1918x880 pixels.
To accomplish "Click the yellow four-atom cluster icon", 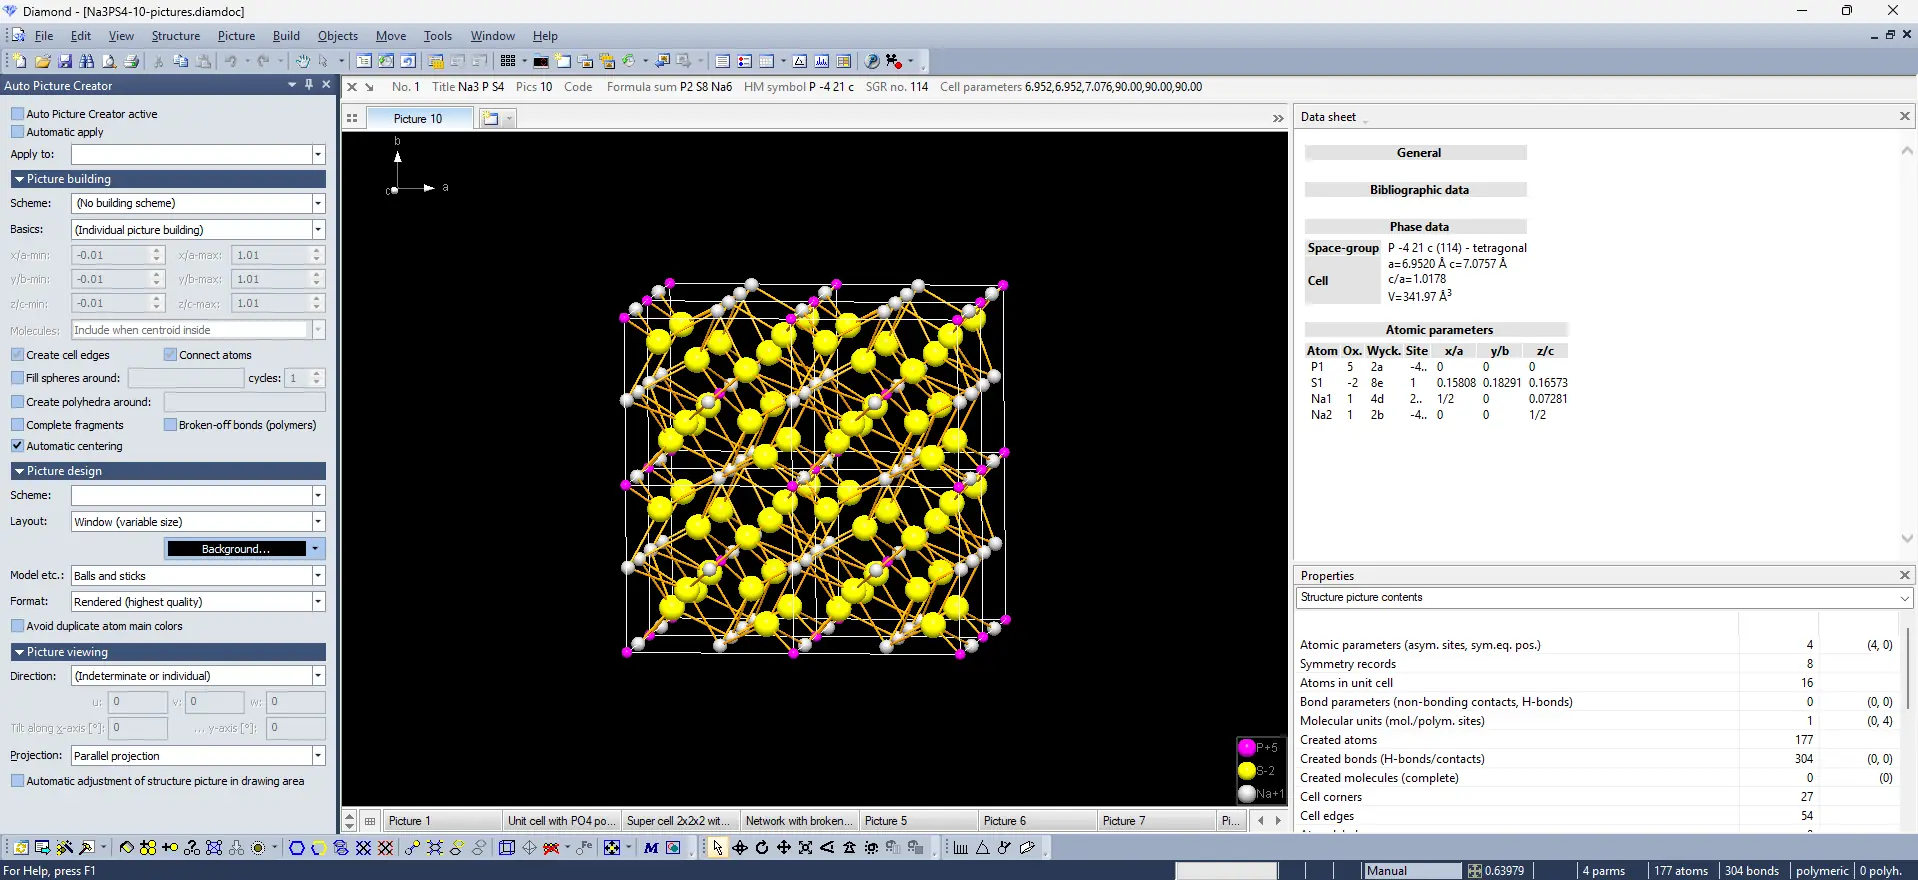I will point(148,847).
